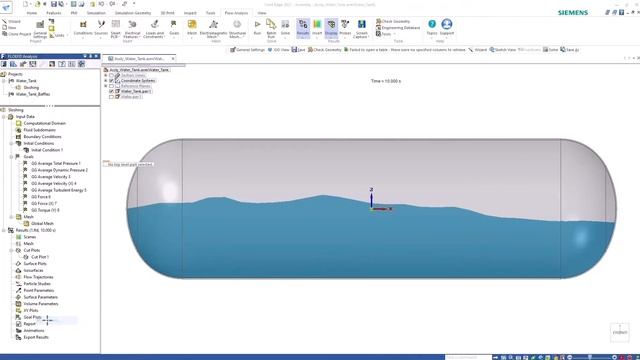Select GG Torque (Y) 8 goal
The image size is (640, 360).
(x=45, y=210)
